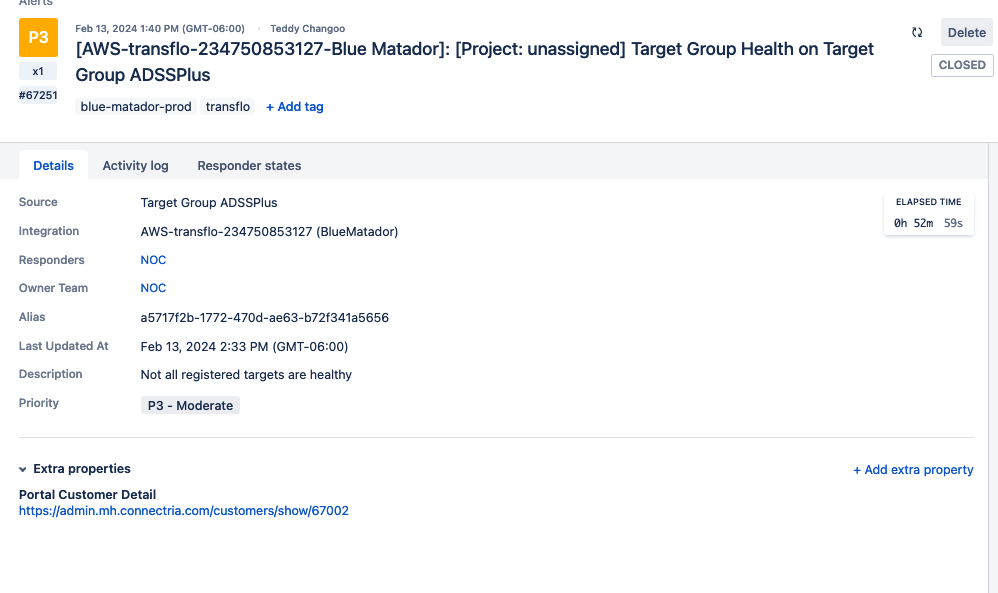Click the P3 priority badge

[x=38, y=38]
